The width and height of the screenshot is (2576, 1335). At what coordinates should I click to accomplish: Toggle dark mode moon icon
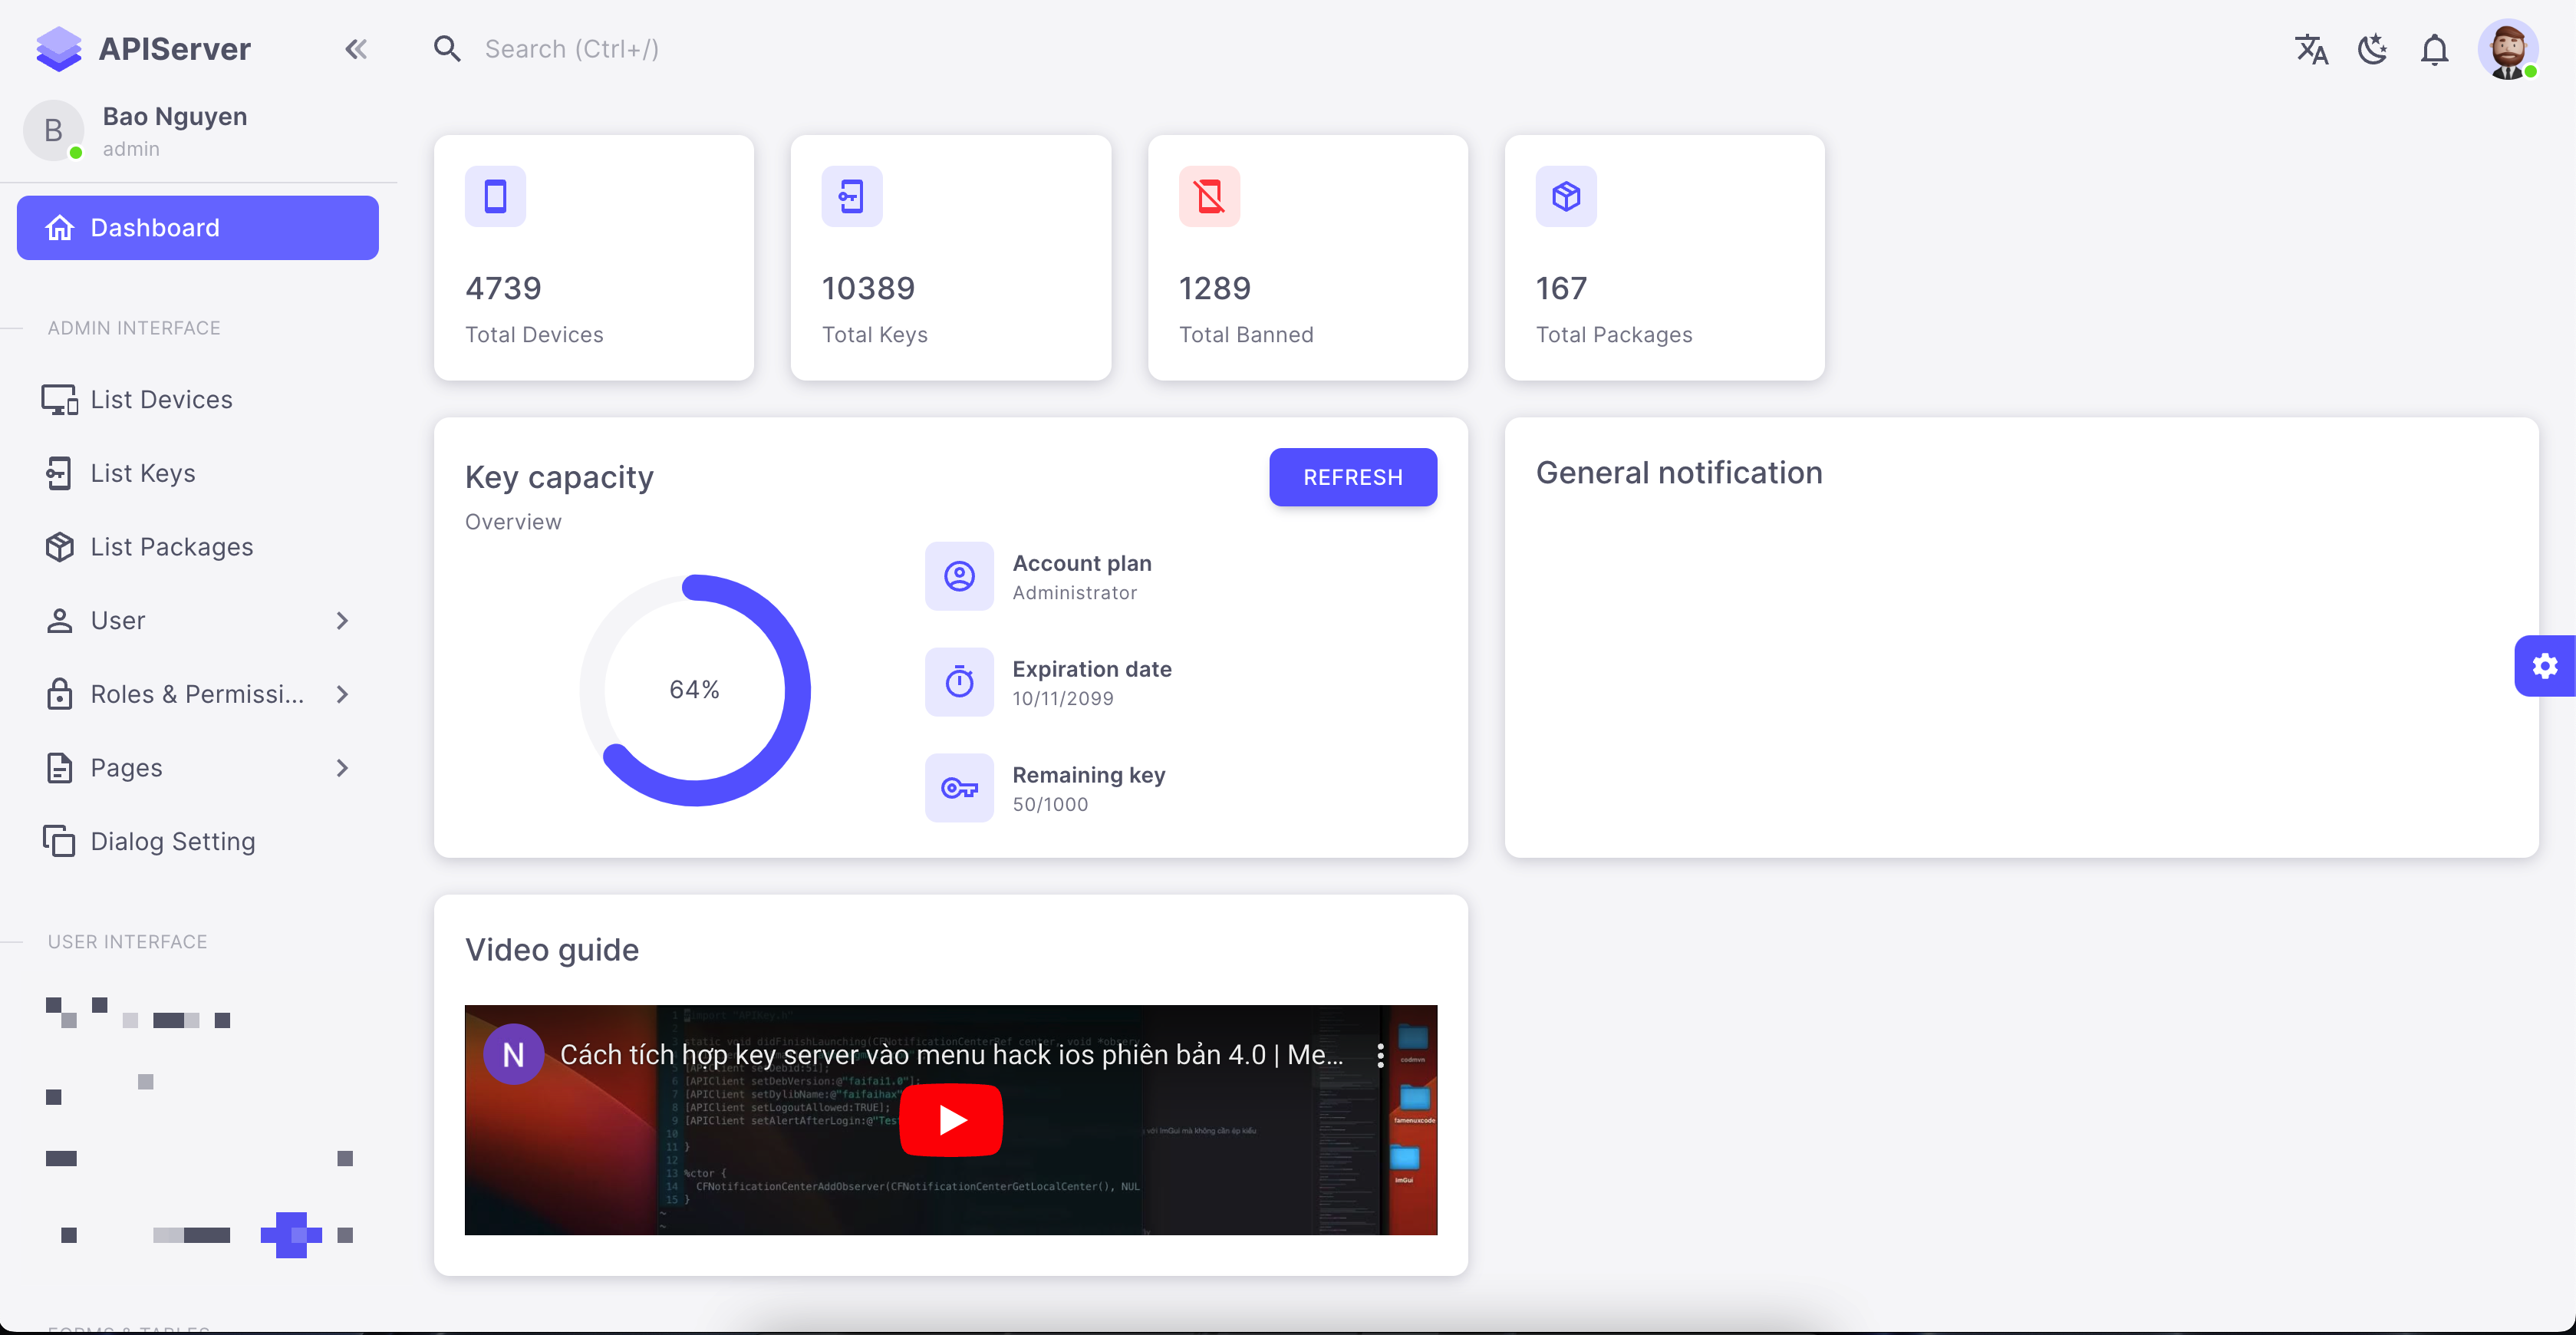(2373, 49)
